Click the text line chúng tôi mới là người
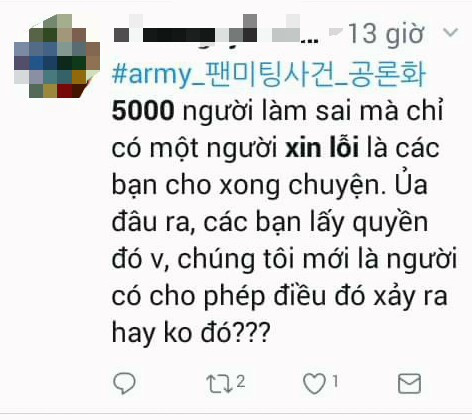 pyautogui.click(x=317, y=260)
